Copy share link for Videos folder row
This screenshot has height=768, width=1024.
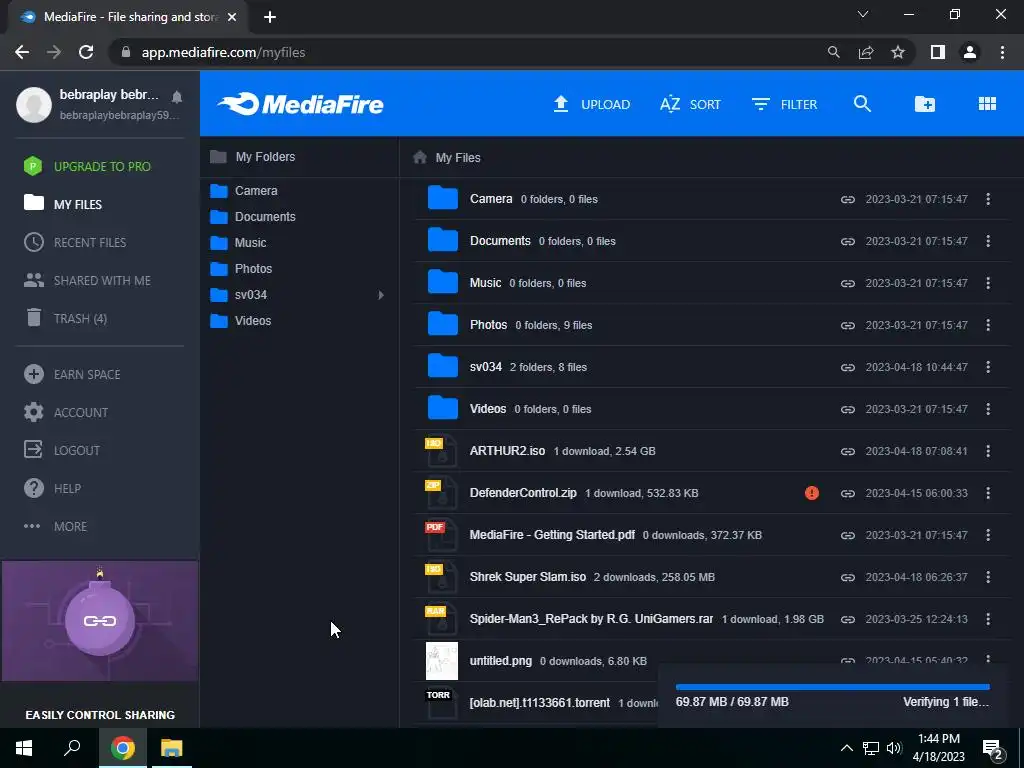click(848, 409)
